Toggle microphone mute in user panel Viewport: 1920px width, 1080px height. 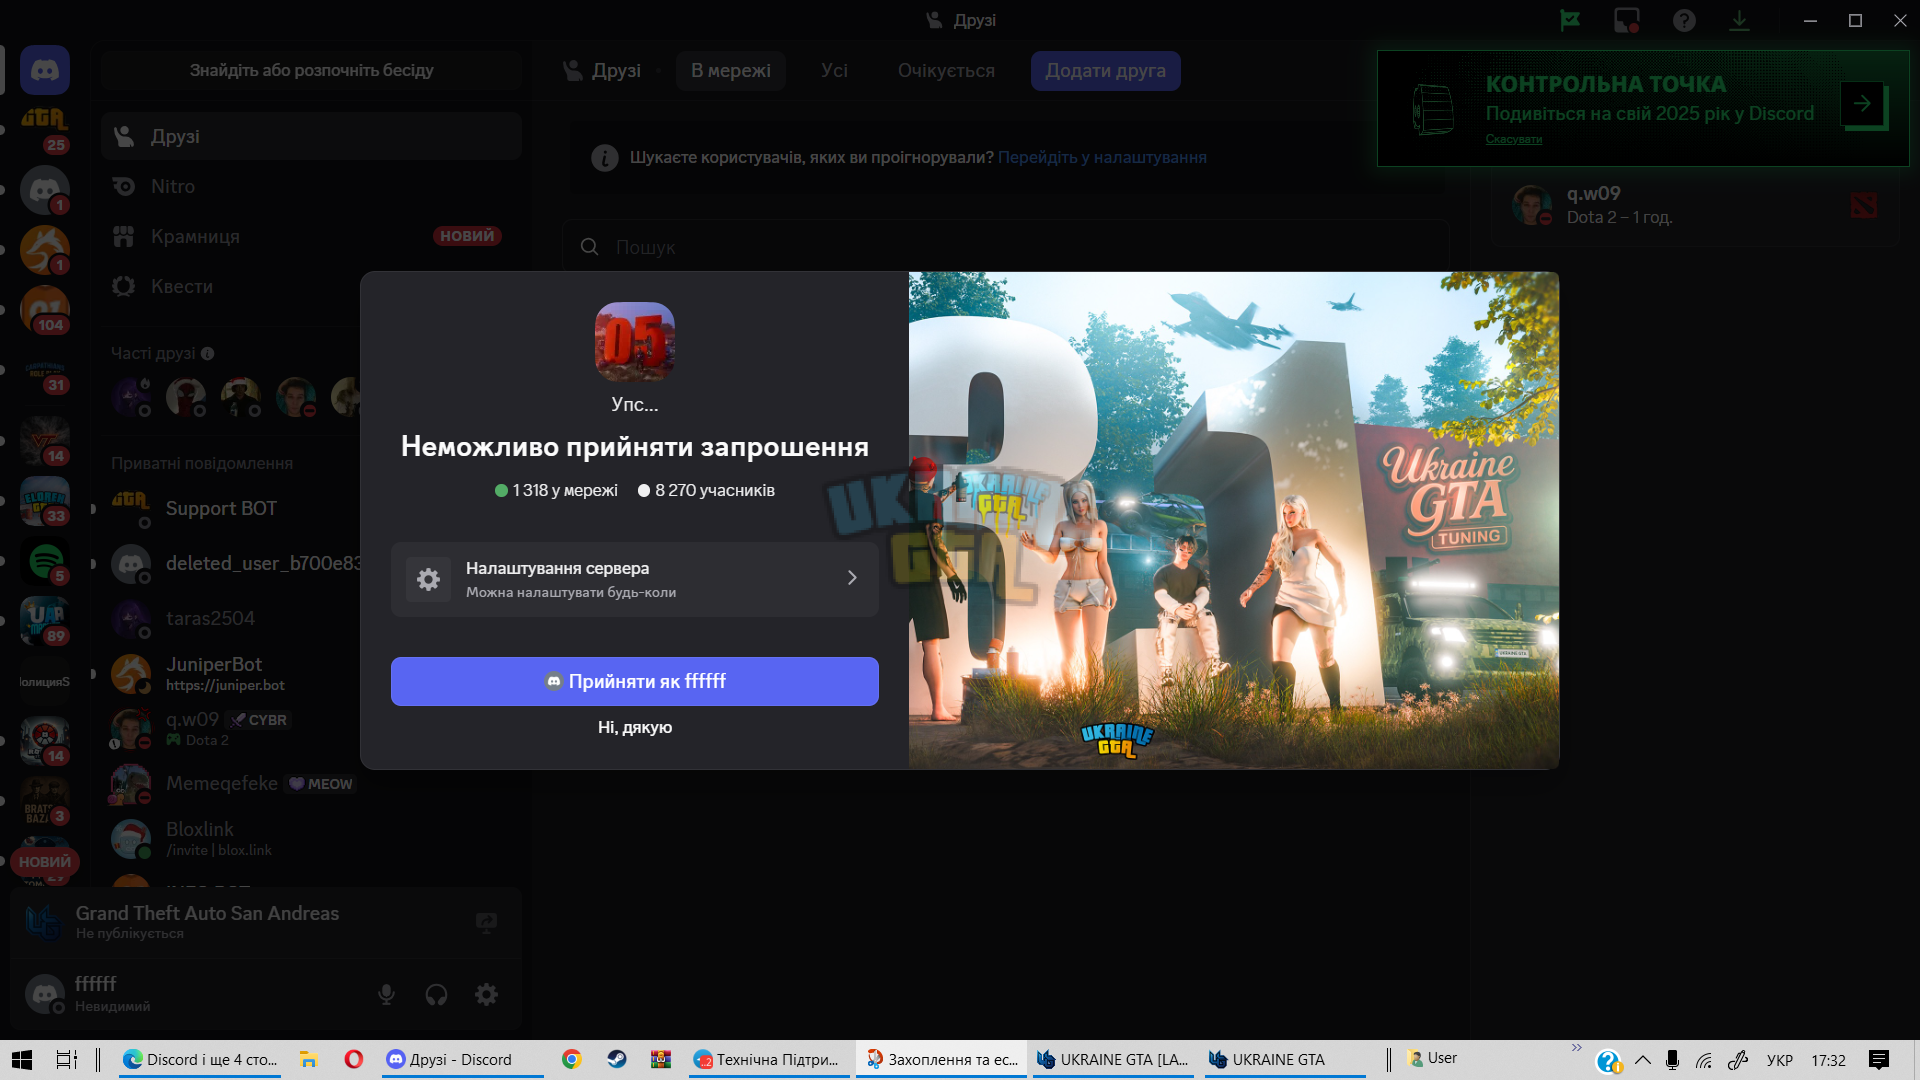(x=386, y=994)
